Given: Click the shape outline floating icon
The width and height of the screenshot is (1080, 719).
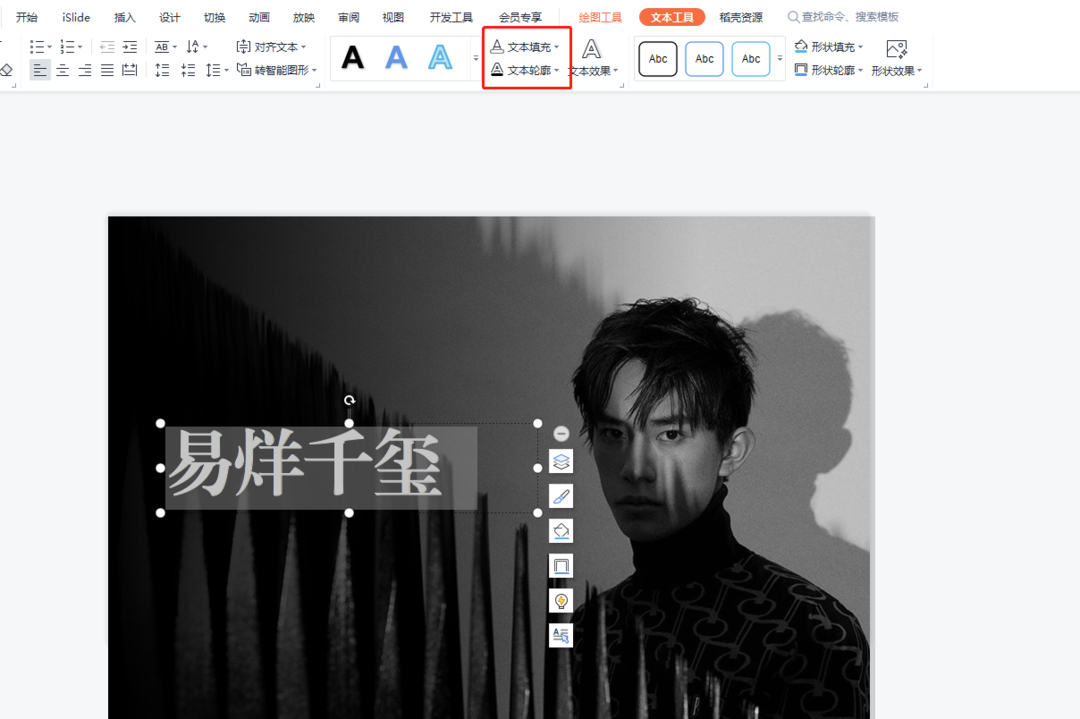Looking at the screenshot, I should pos(561,566).
